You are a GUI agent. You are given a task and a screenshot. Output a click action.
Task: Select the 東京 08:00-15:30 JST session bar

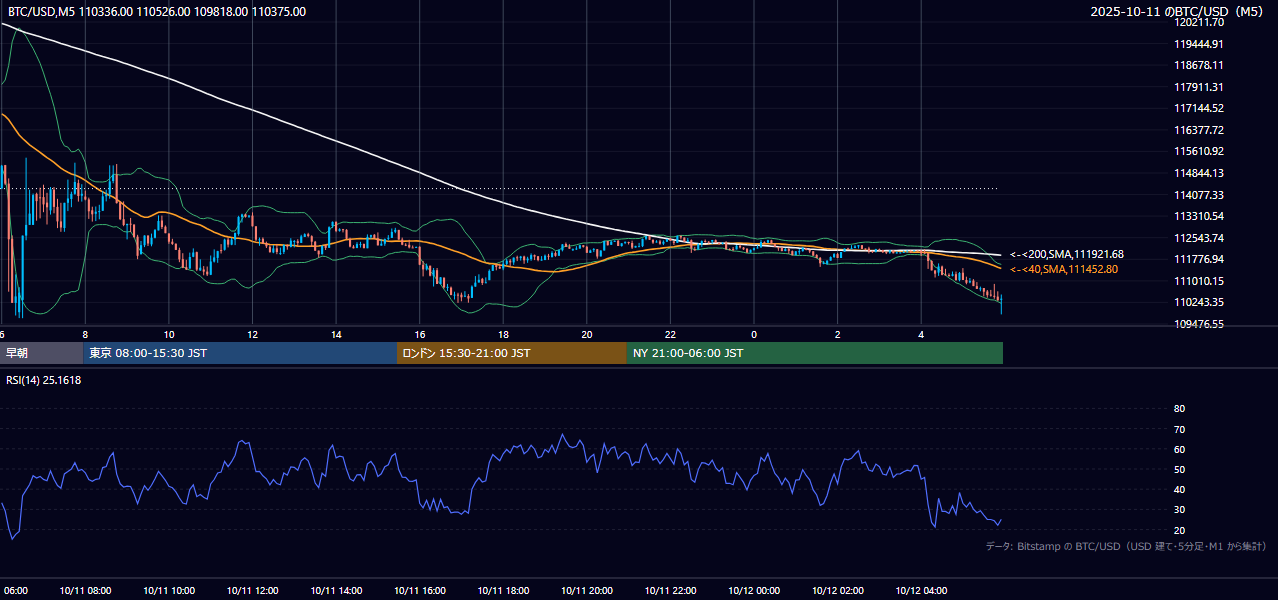240,353
